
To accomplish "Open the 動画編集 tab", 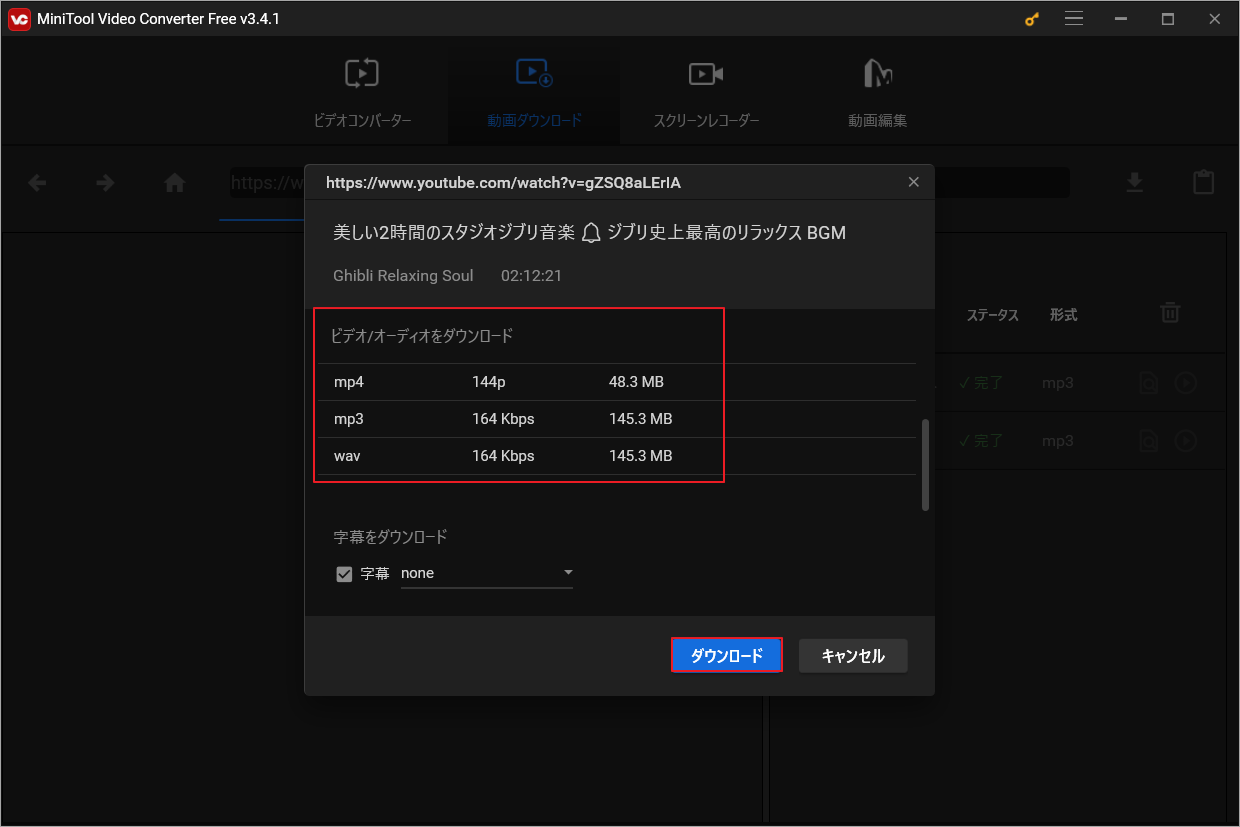I will [x=877, y=94].
